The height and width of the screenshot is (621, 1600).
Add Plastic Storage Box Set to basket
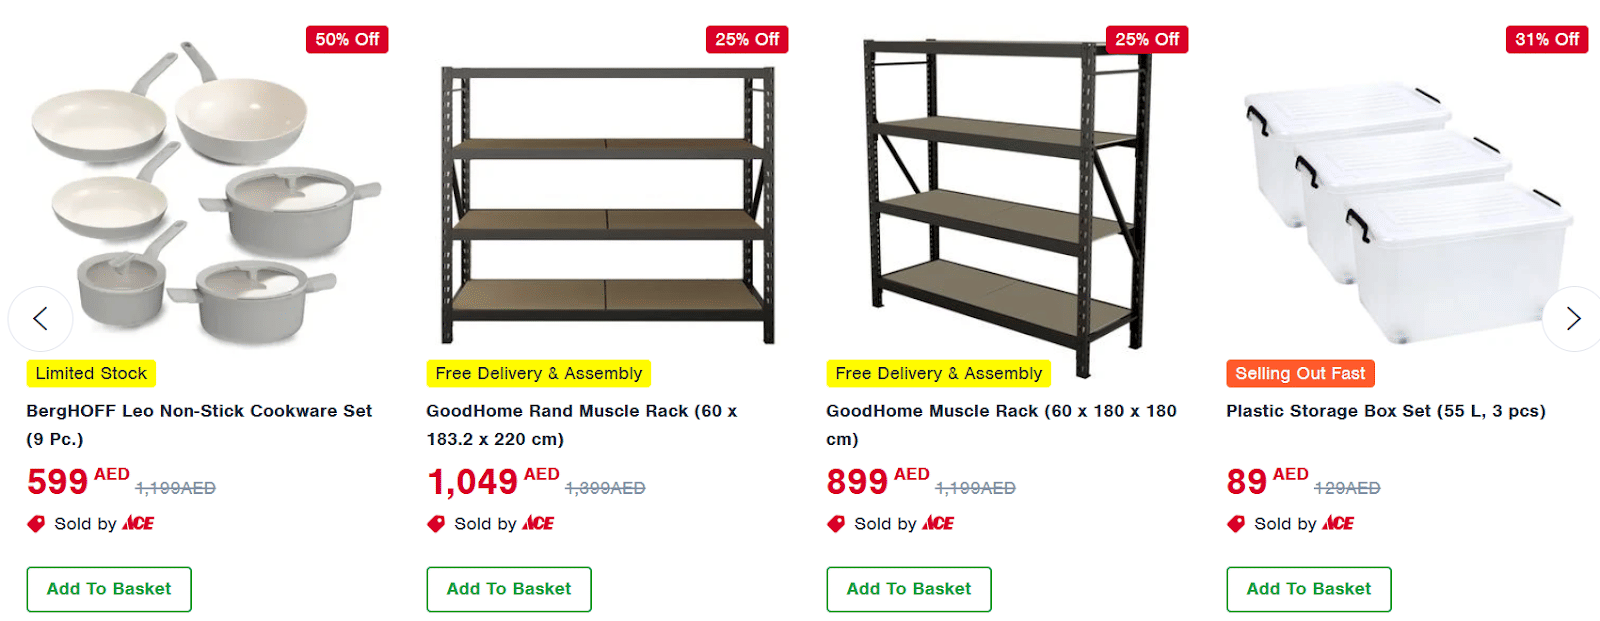[x=1309, y=589]
